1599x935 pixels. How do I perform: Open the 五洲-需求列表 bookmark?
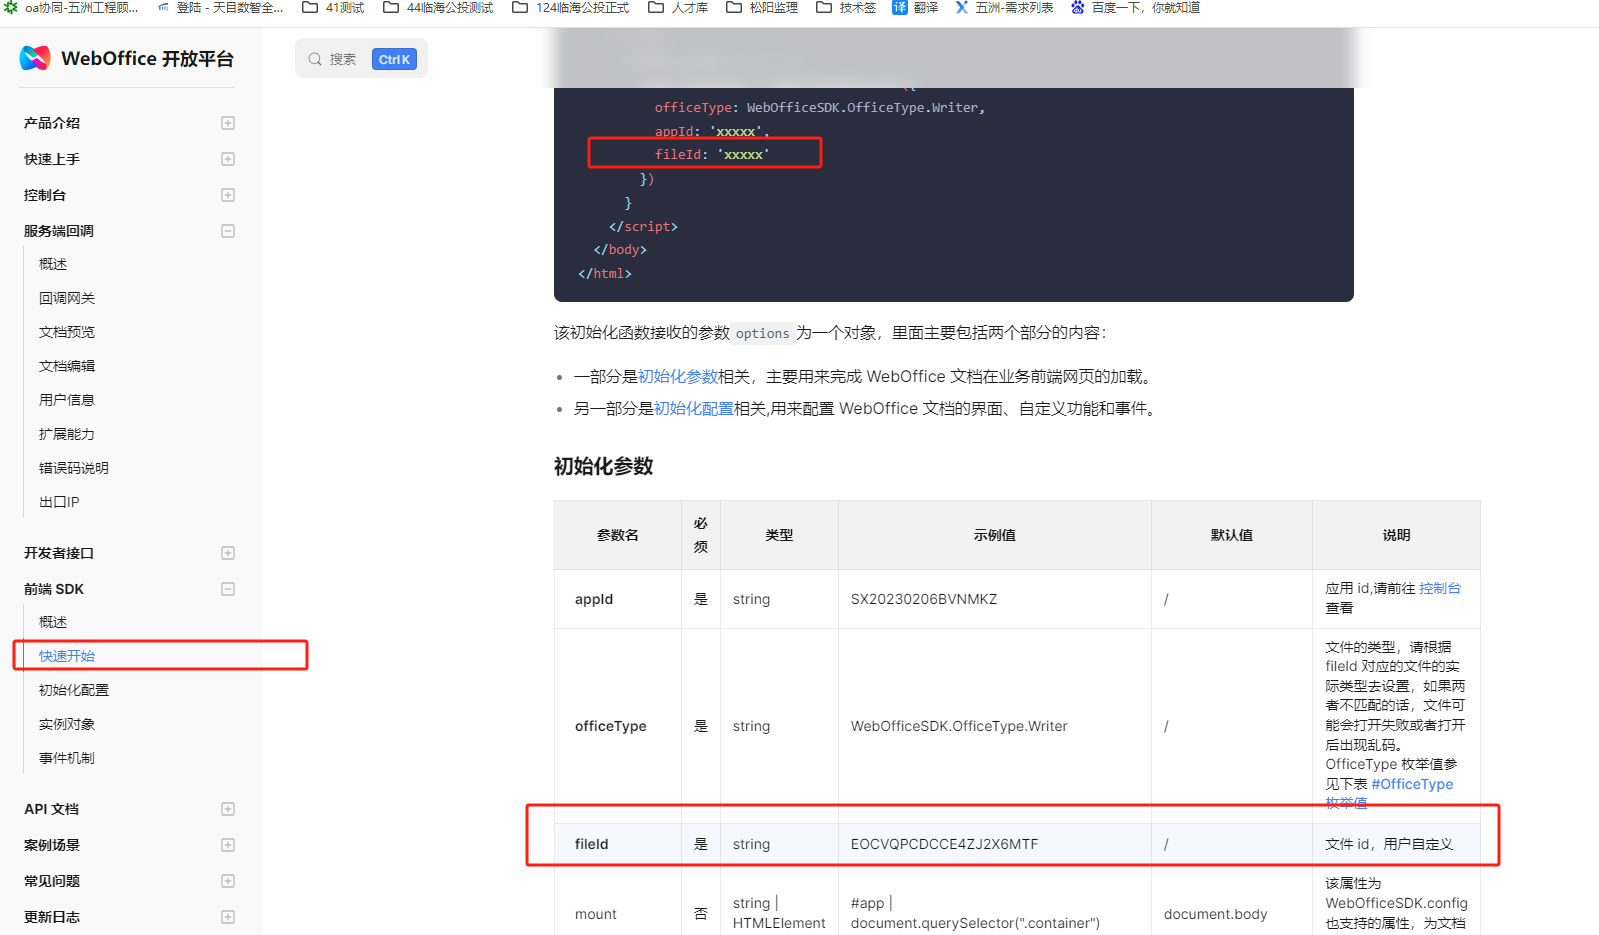(1004, 7)
